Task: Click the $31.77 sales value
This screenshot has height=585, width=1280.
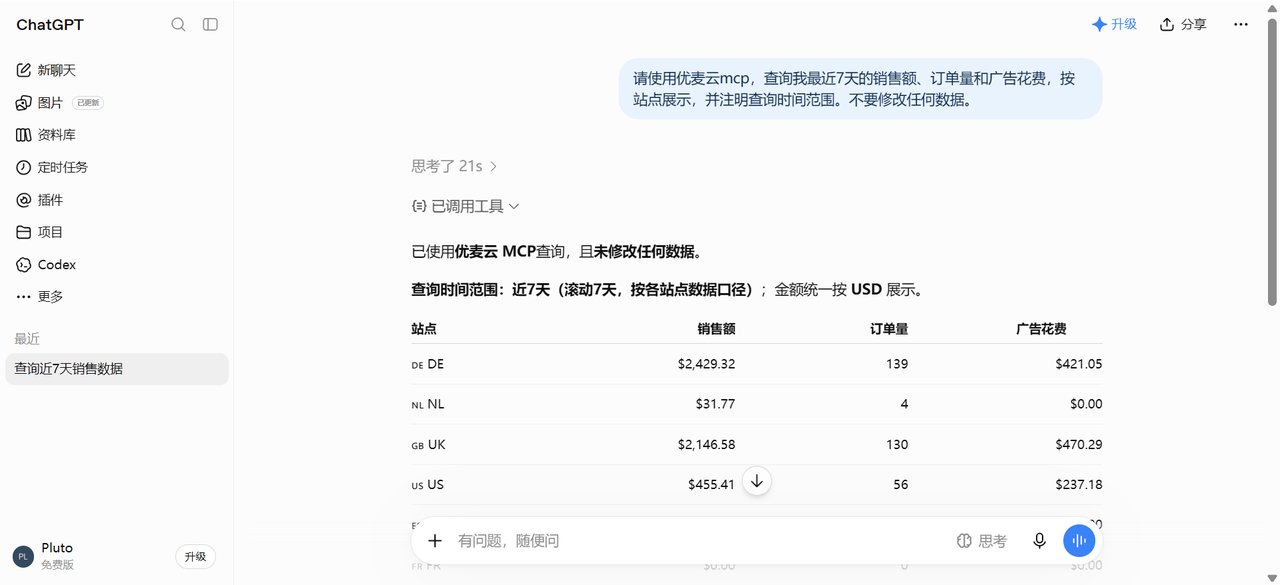Action: pyautogui.click(x=715, y=404)
